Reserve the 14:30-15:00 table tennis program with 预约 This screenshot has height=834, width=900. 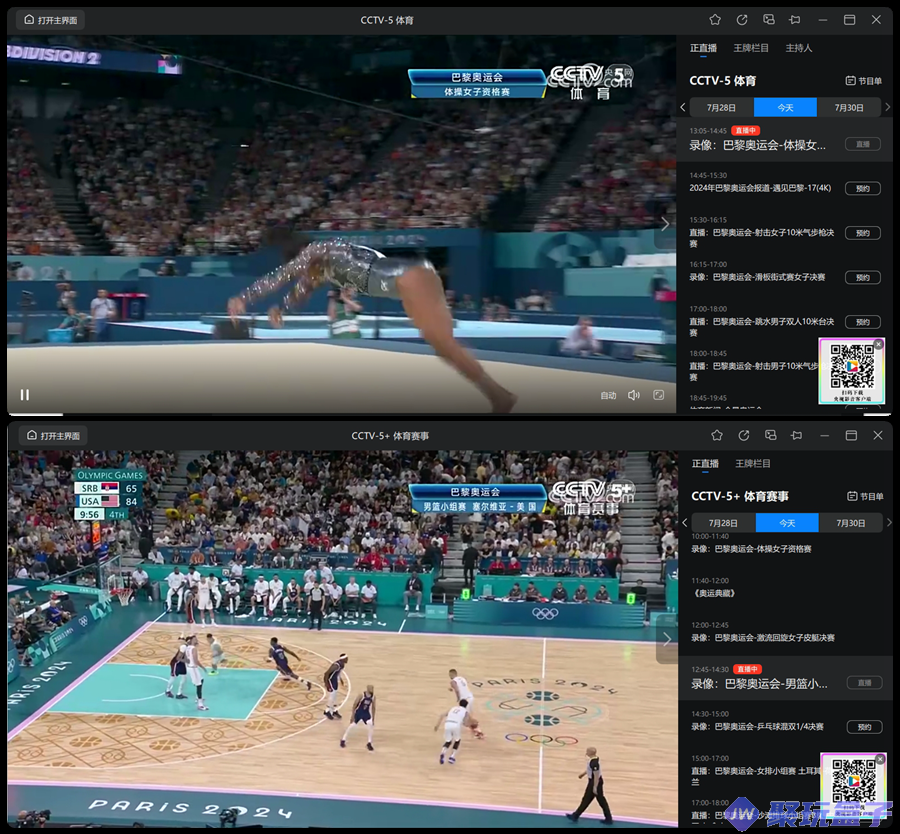[864, 727]
